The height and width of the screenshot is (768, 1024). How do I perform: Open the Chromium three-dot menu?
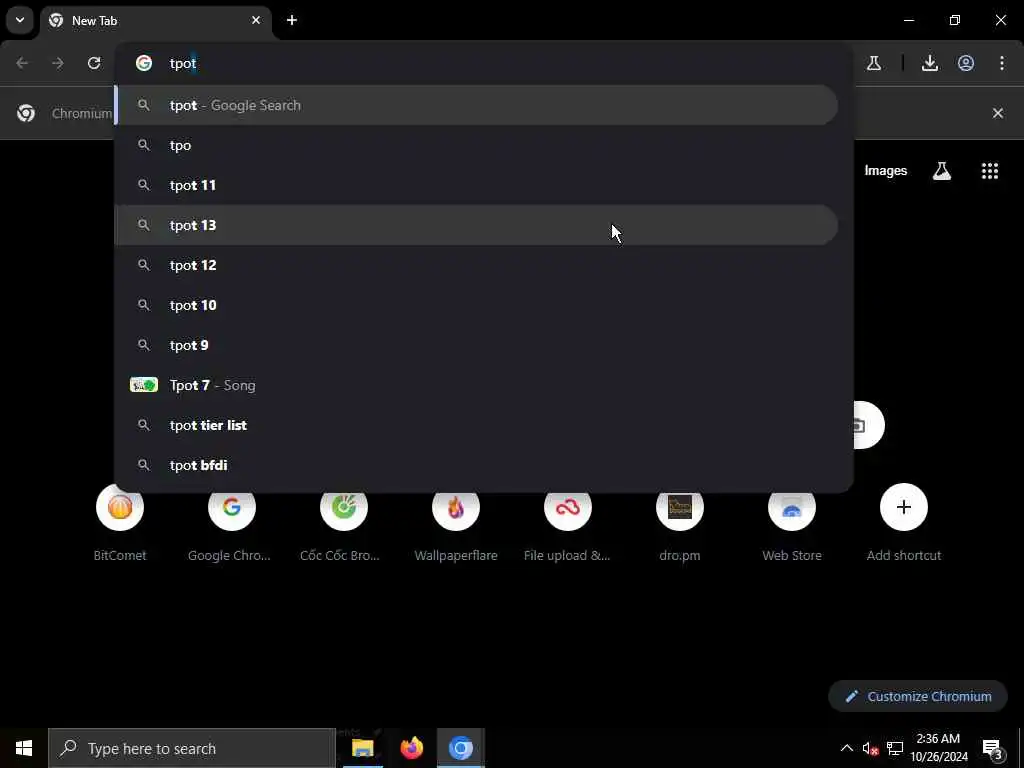coord(1002,63)
